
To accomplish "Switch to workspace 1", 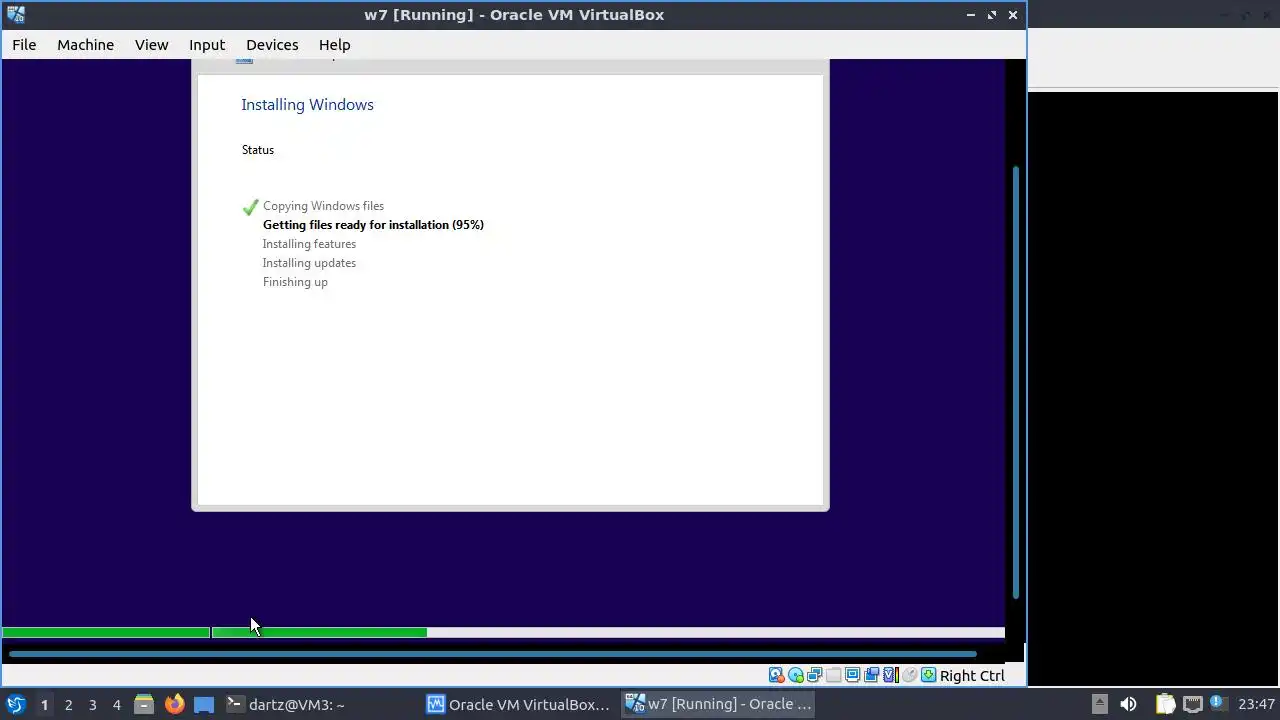I will click(x=44, y=704).
